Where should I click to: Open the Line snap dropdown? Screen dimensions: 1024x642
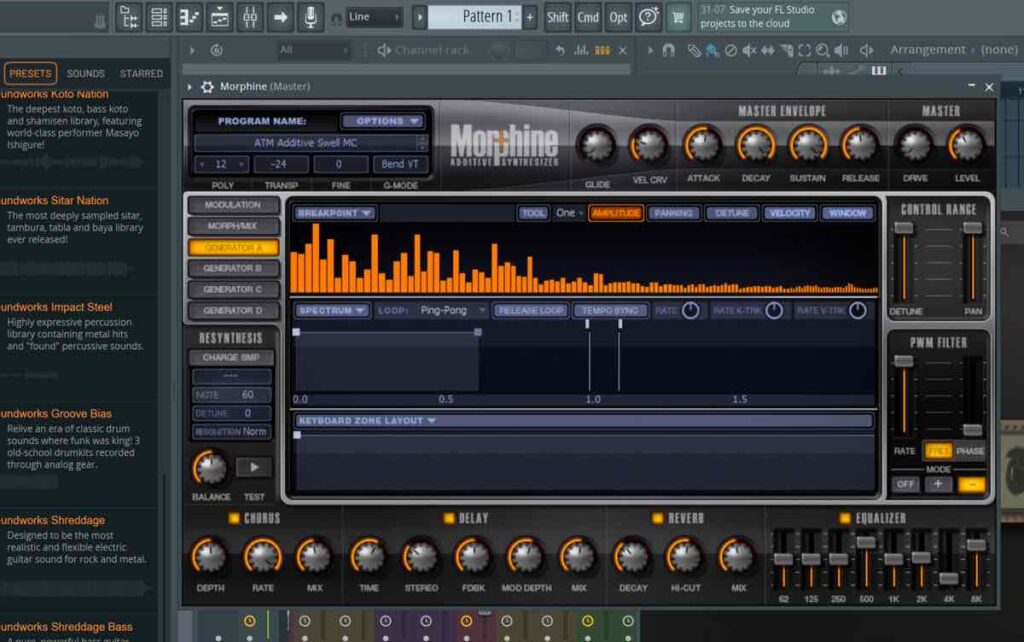pyautogui.click(x=374, y=17)
